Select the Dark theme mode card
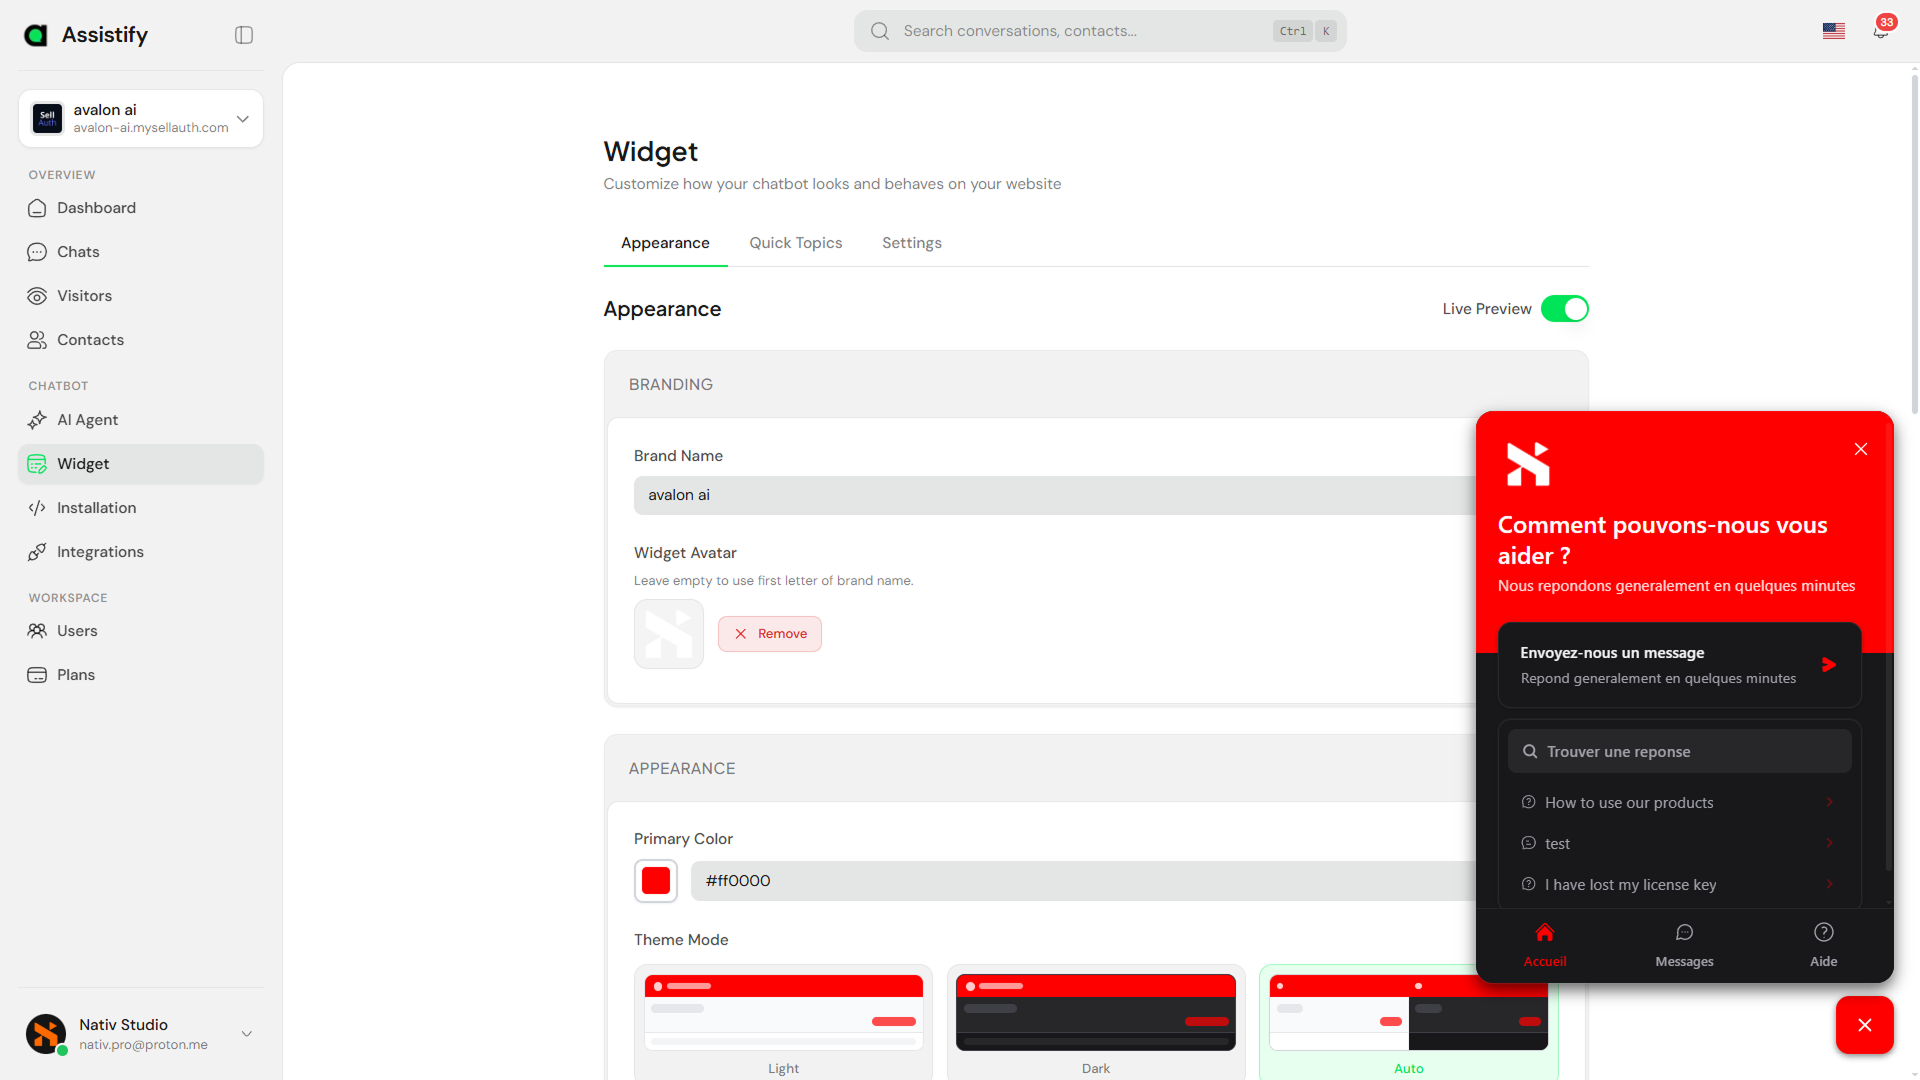Viewport: 1920px width, 1080px height. 1095,1013
